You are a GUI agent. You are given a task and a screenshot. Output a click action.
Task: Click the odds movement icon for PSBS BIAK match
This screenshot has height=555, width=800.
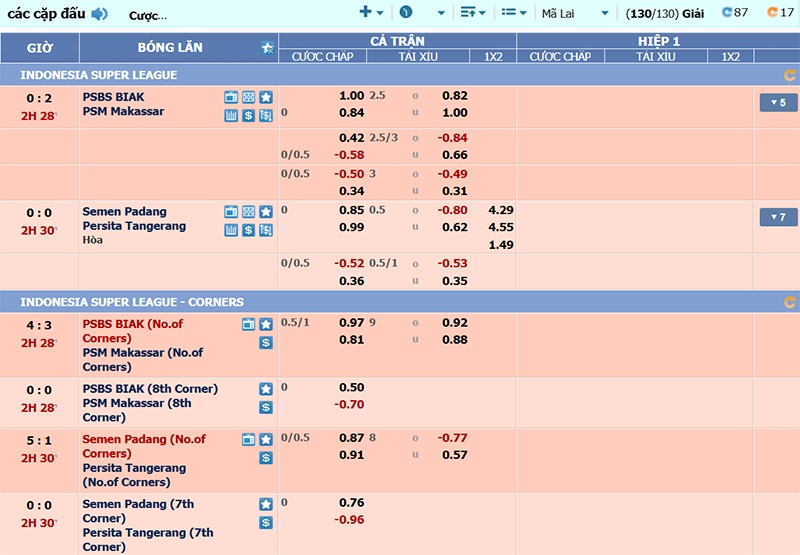point(266,116)
